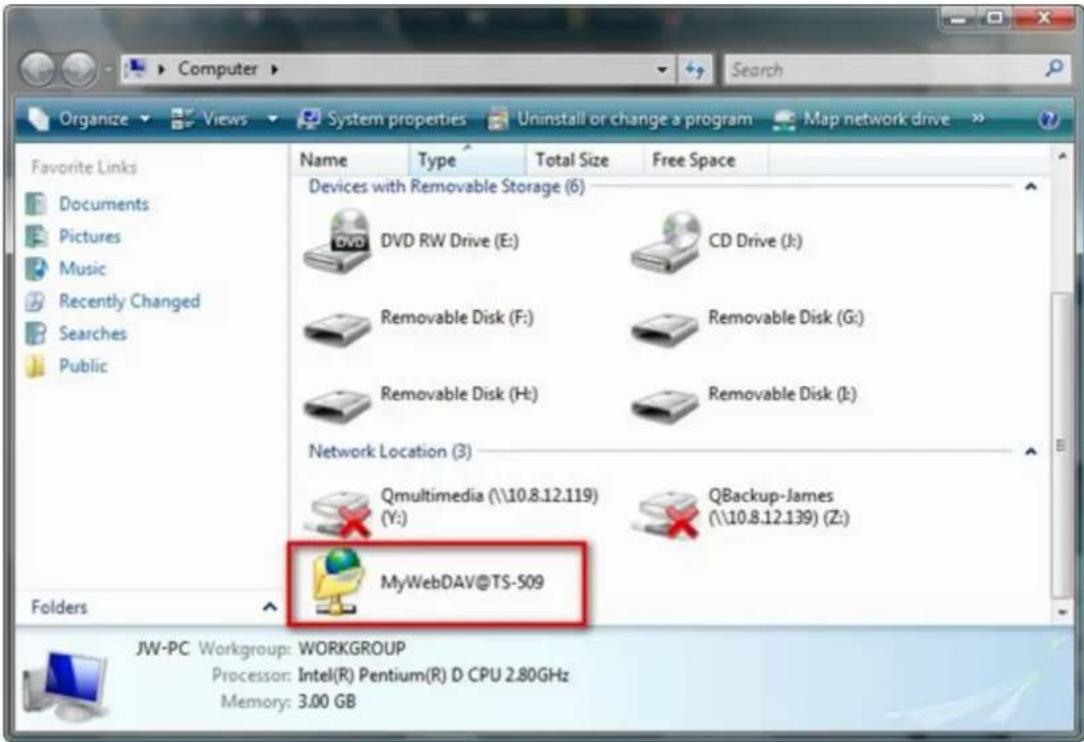Click the arrow after Computer in breadcrumb

pyautogui.click(x=274, y=69)
